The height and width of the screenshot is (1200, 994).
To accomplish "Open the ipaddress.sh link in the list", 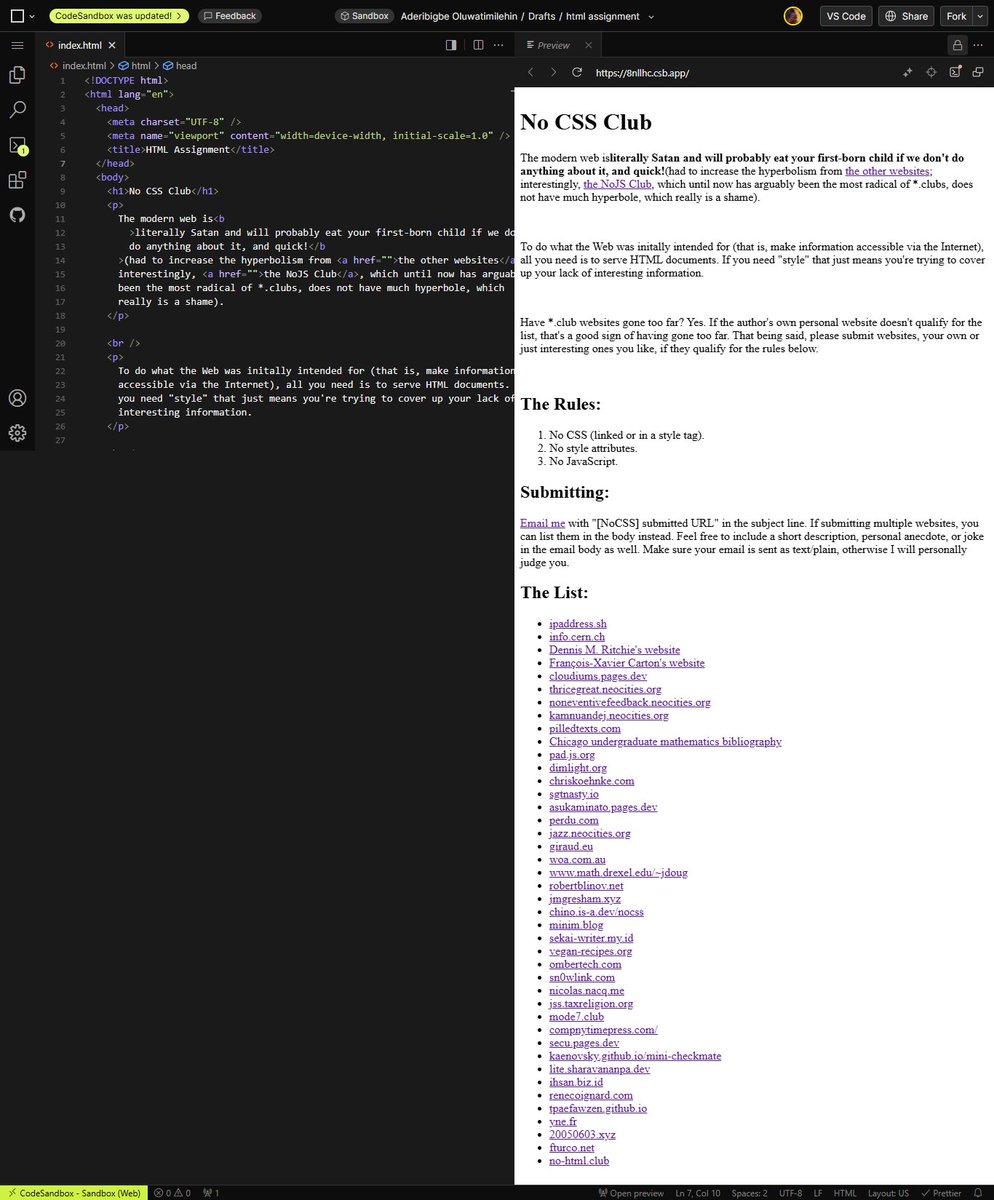I will (x=578, y=624).
